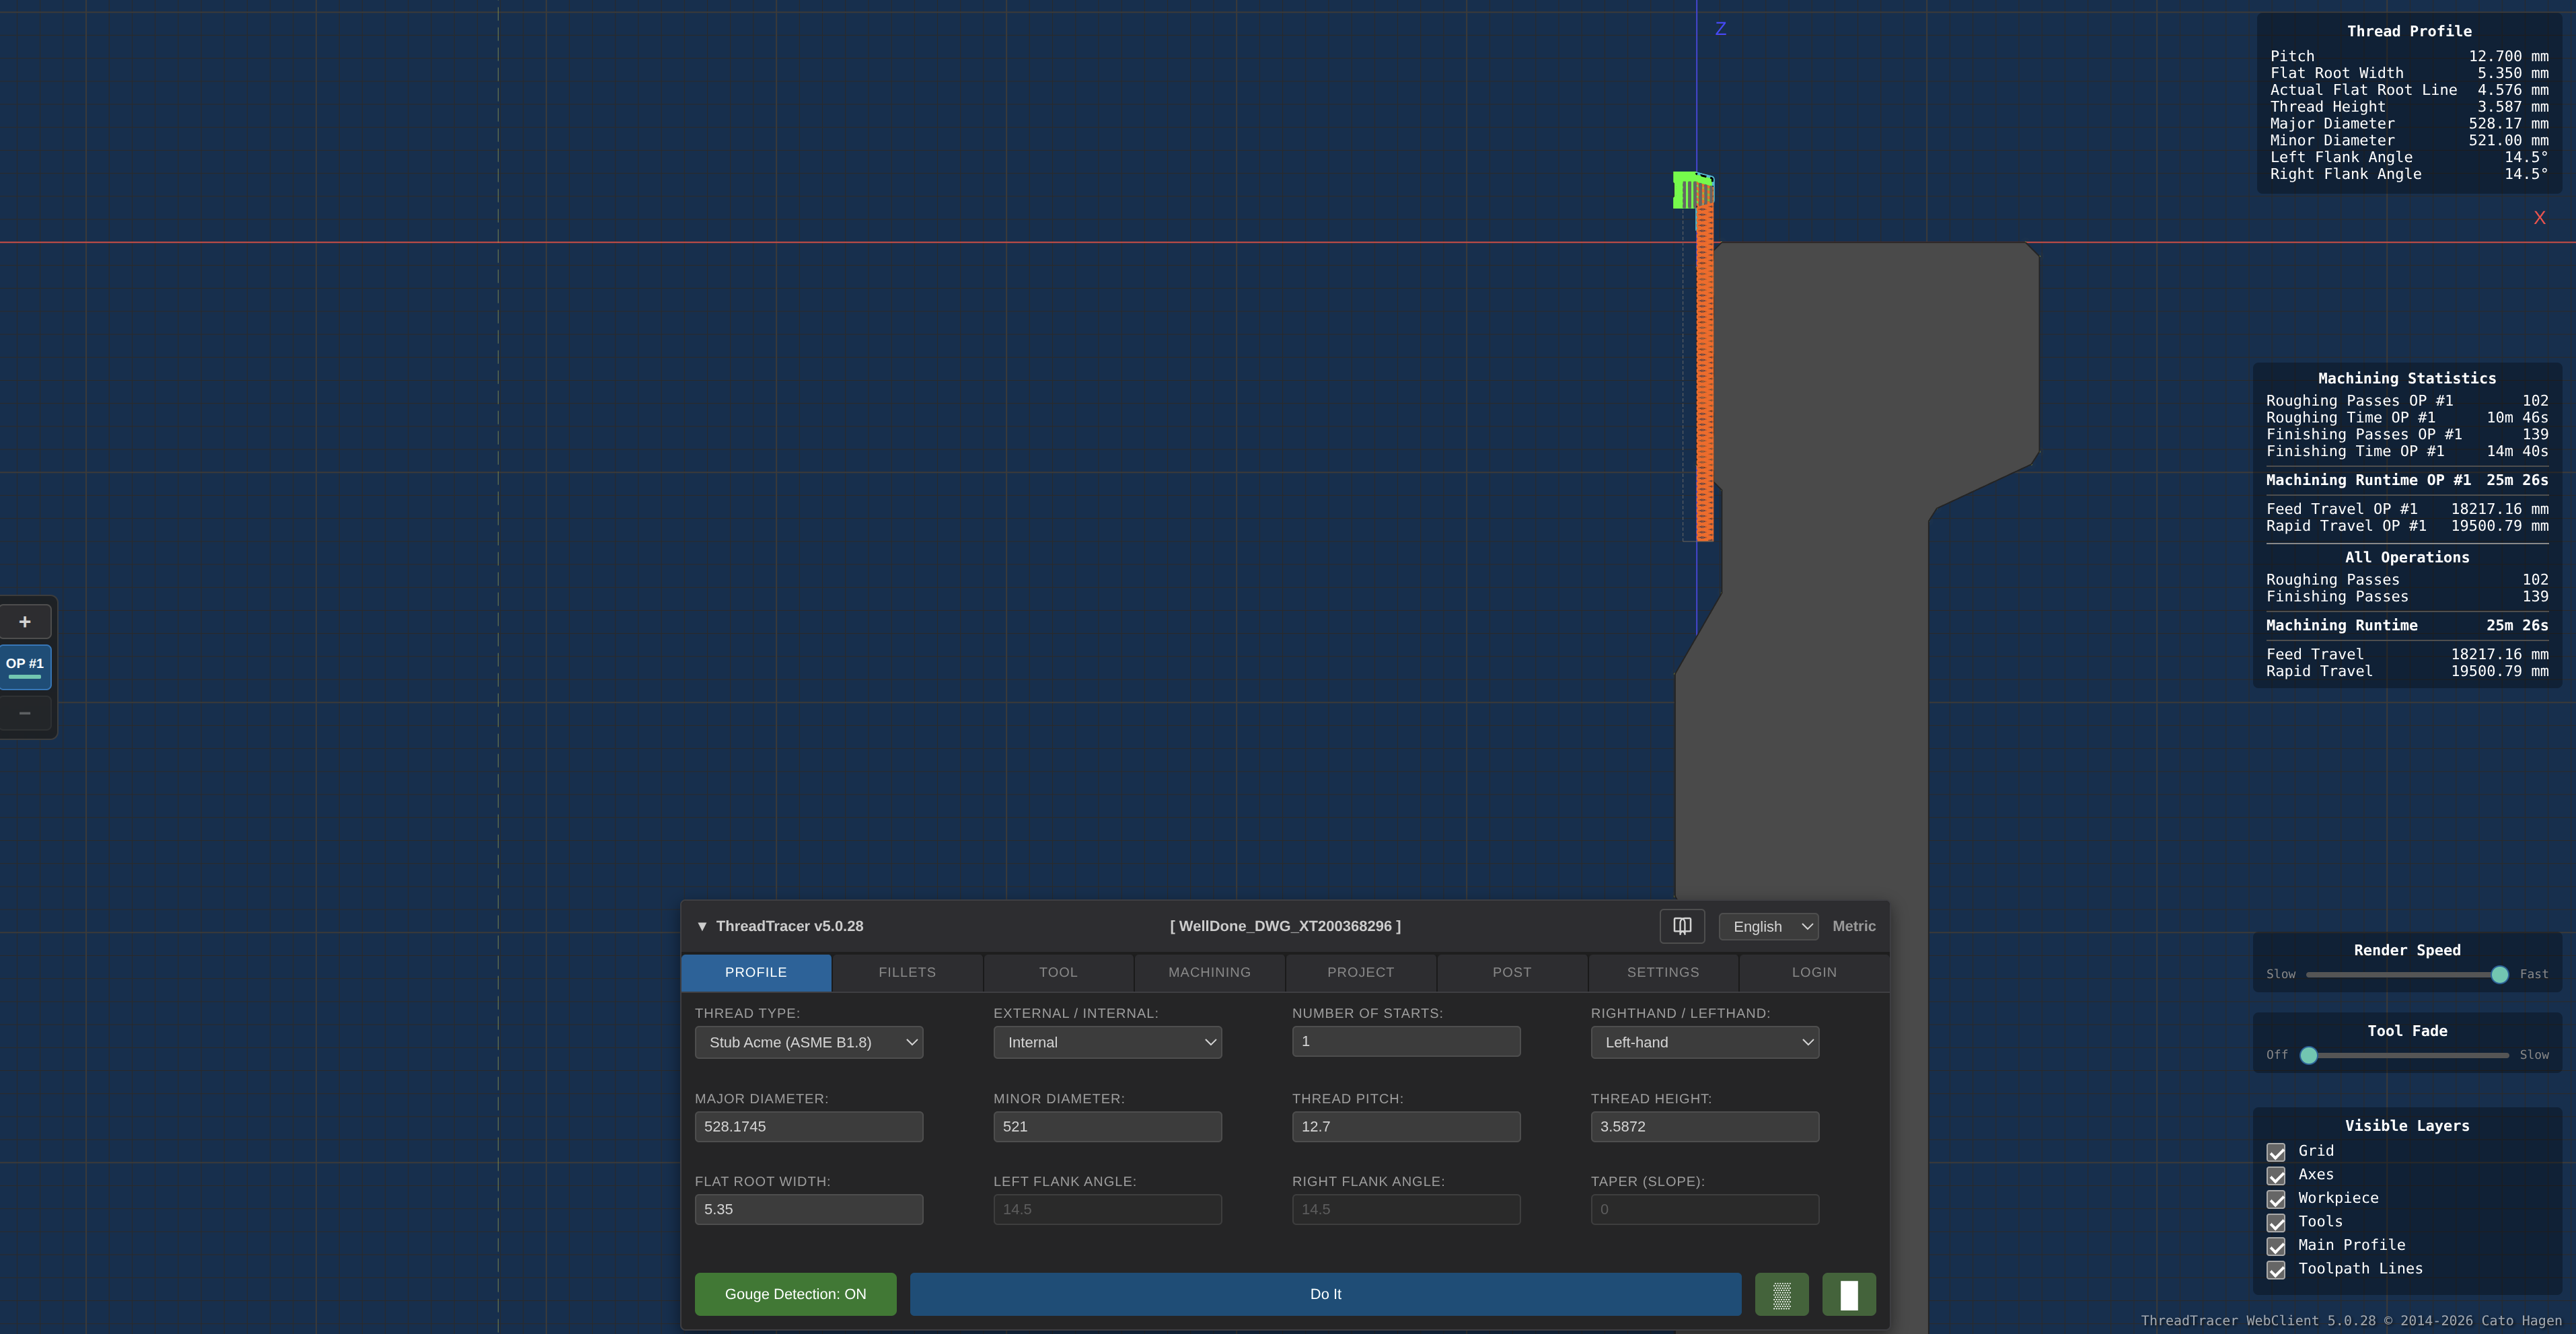
Task: Click the solid tool block icon
Action: coord(1848,1293)
